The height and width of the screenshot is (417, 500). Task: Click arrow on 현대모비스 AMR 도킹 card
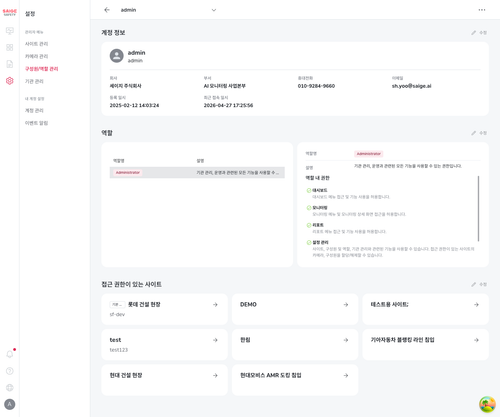346,375
